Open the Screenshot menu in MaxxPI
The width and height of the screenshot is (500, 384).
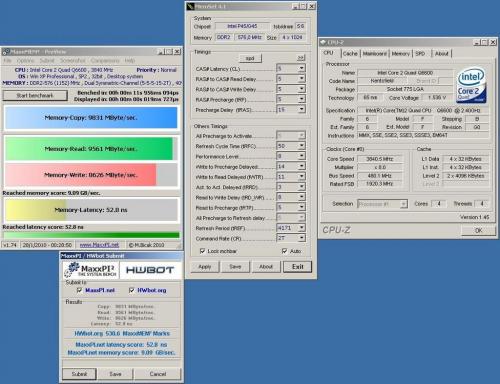coord(72,60)
